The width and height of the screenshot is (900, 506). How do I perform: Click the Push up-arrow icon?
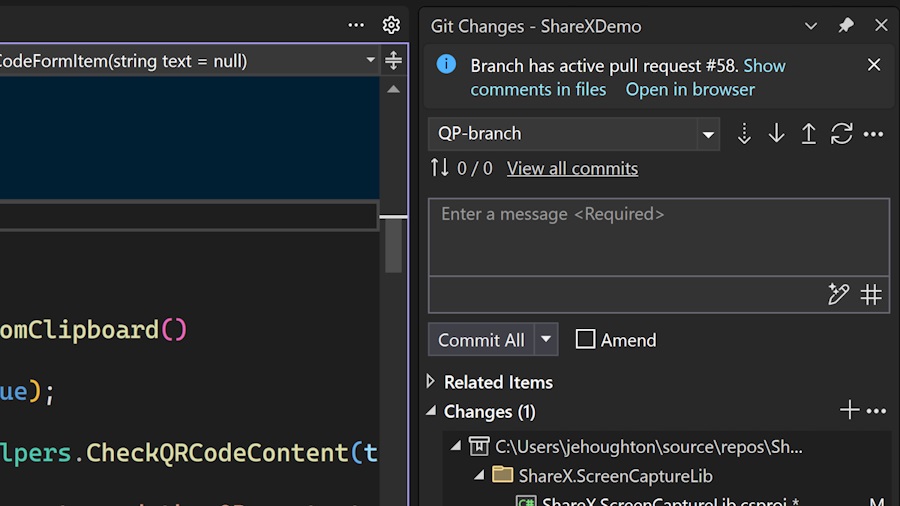808,134
